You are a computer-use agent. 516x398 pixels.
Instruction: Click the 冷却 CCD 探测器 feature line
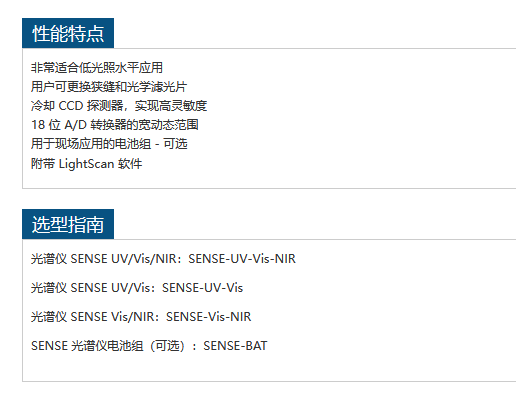pos(119,106)
